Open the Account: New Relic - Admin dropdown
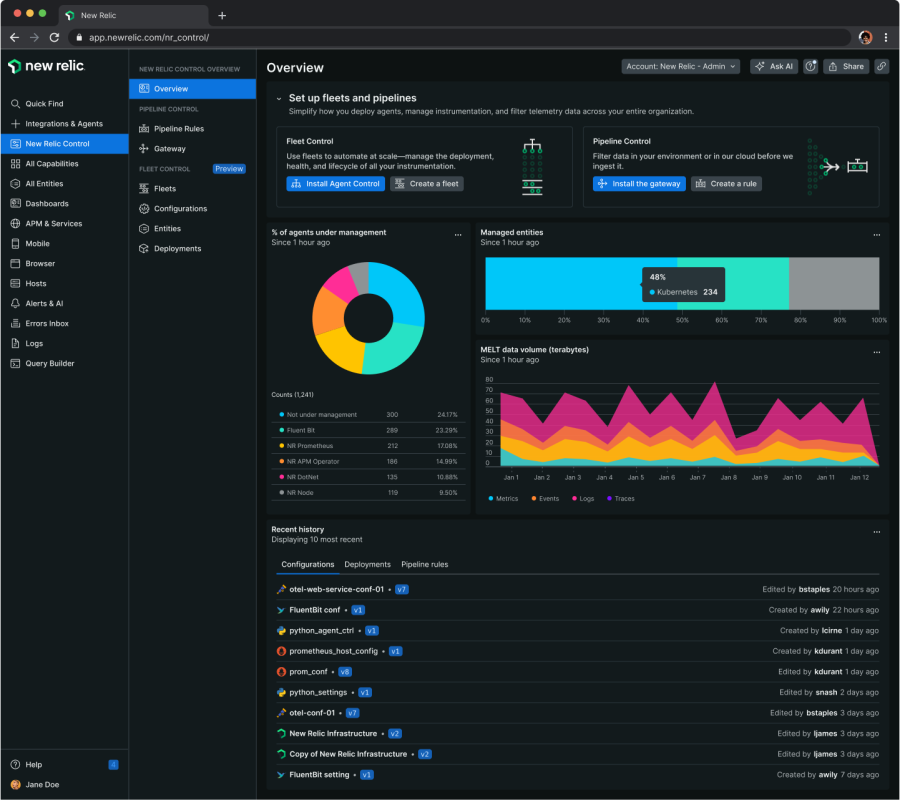Image resolution: width=900 pixels, height=800 pixels. point(681,67)
